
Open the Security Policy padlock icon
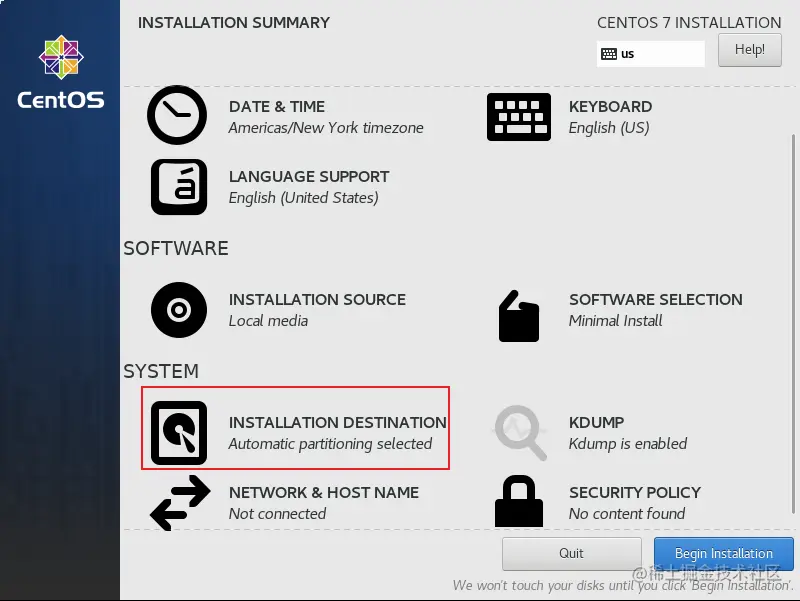coord(519,501)
